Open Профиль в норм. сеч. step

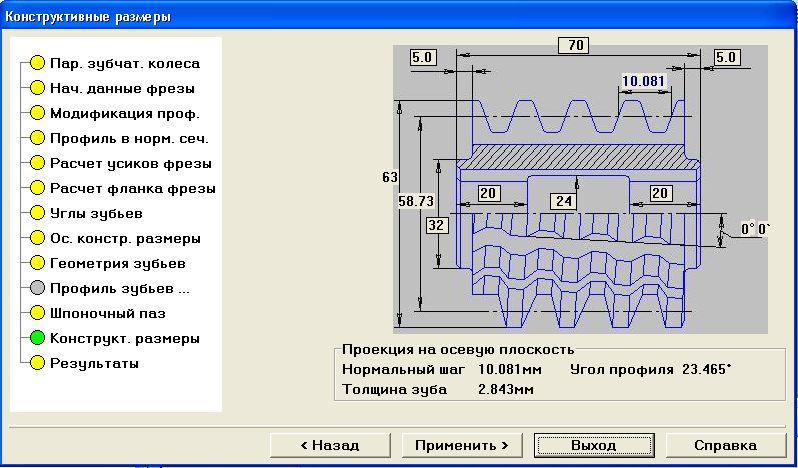pyautogui.click(x=129, y=138)
